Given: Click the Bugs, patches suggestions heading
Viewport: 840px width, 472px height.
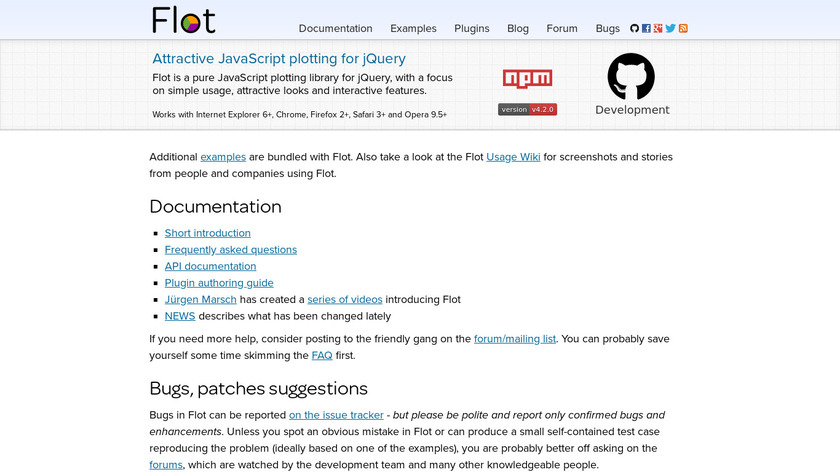Looking at the screenshot, I should 258,388.
